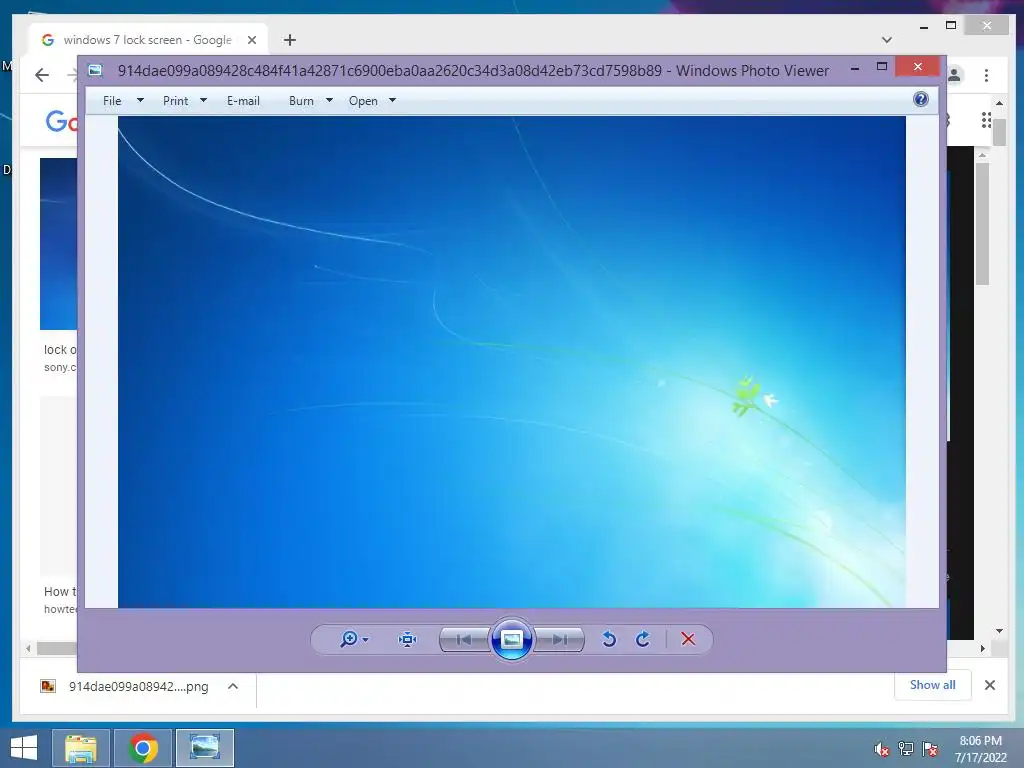Expand the Print dropdown arrow

(x=203, y=101)
